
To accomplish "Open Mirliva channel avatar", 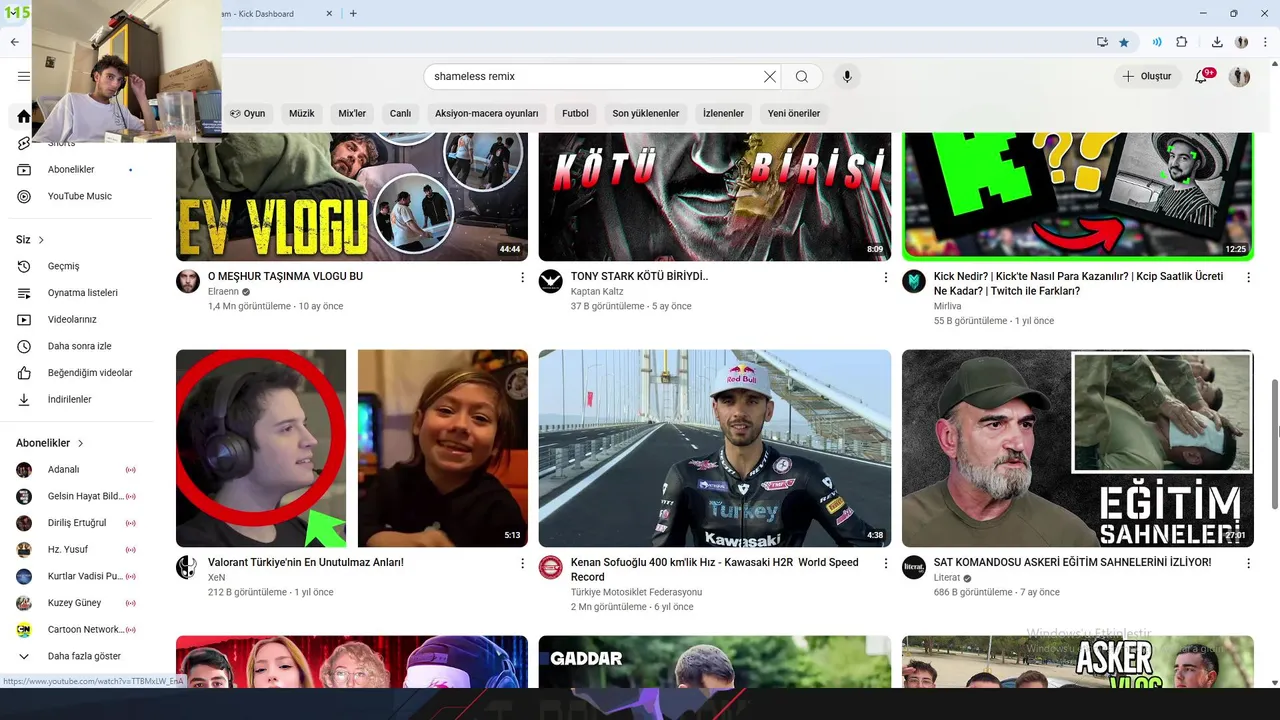I will tap(914, 281).
